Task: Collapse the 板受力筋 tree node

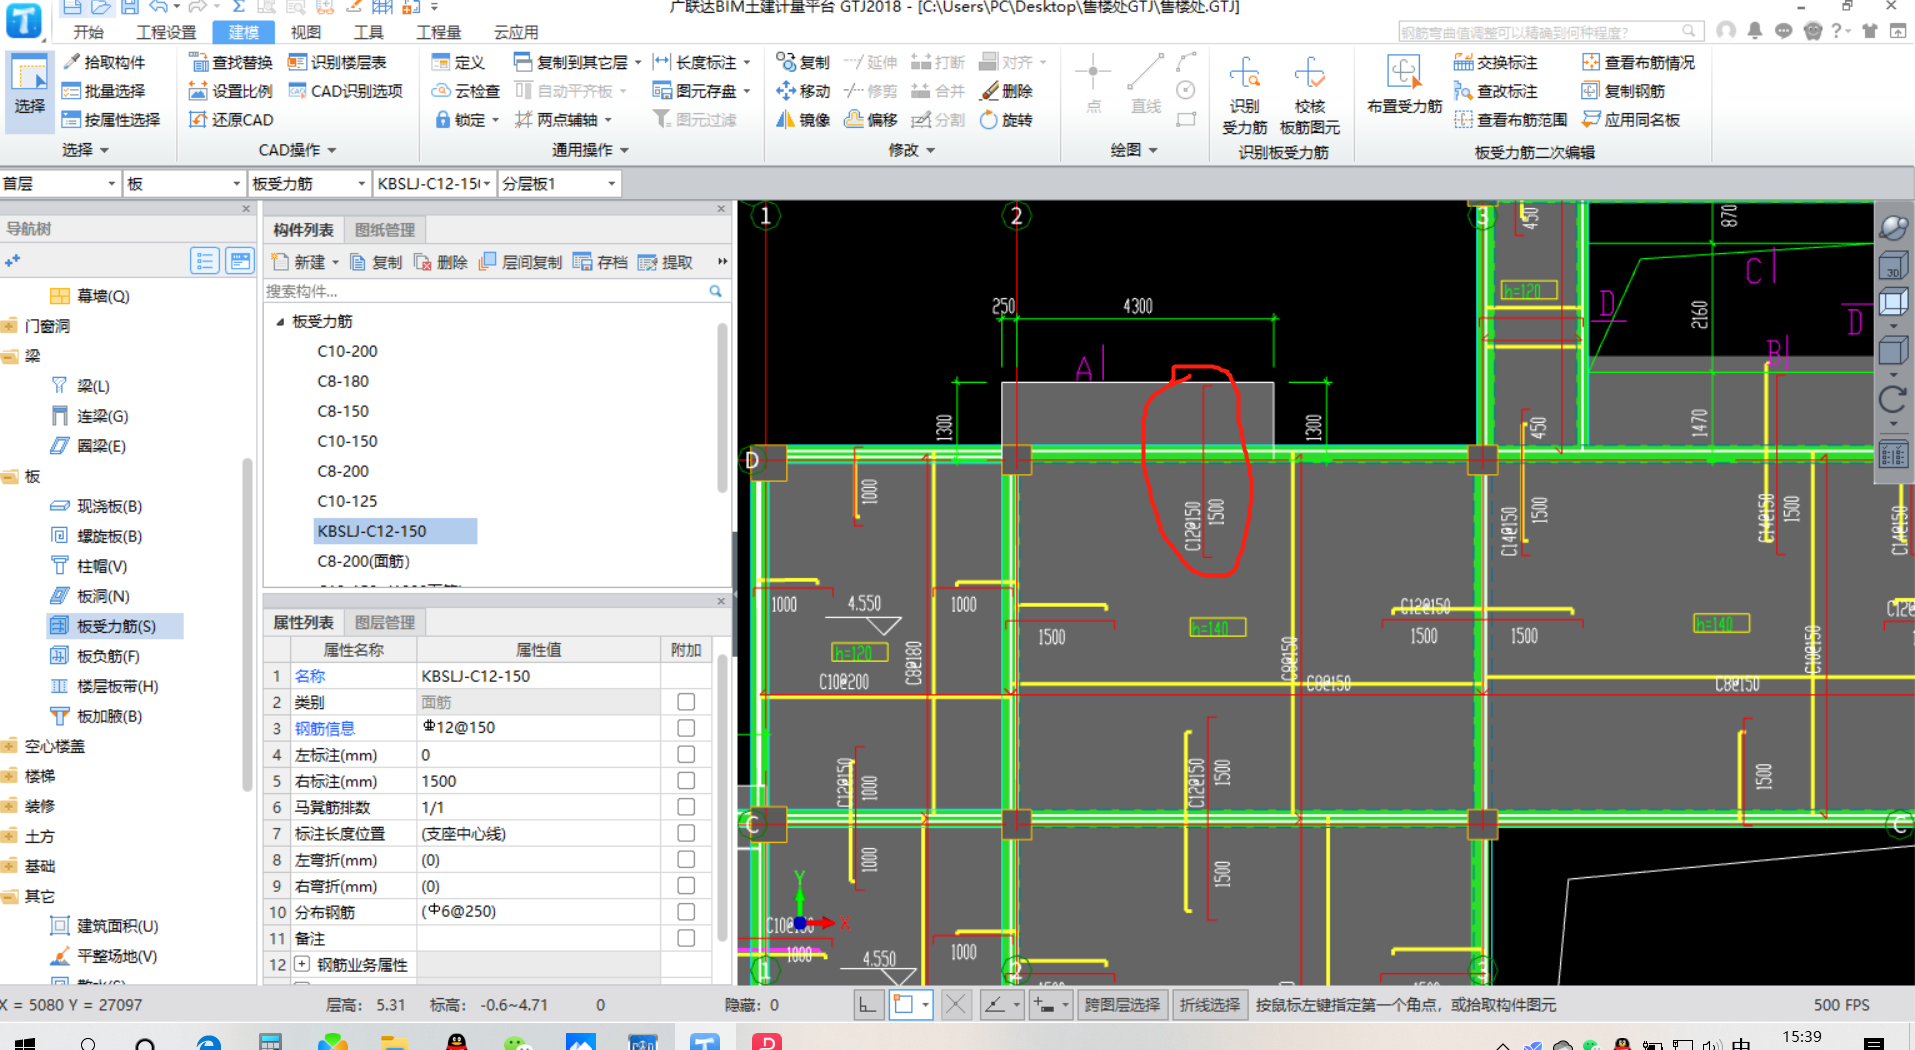Action: [280, 322]
